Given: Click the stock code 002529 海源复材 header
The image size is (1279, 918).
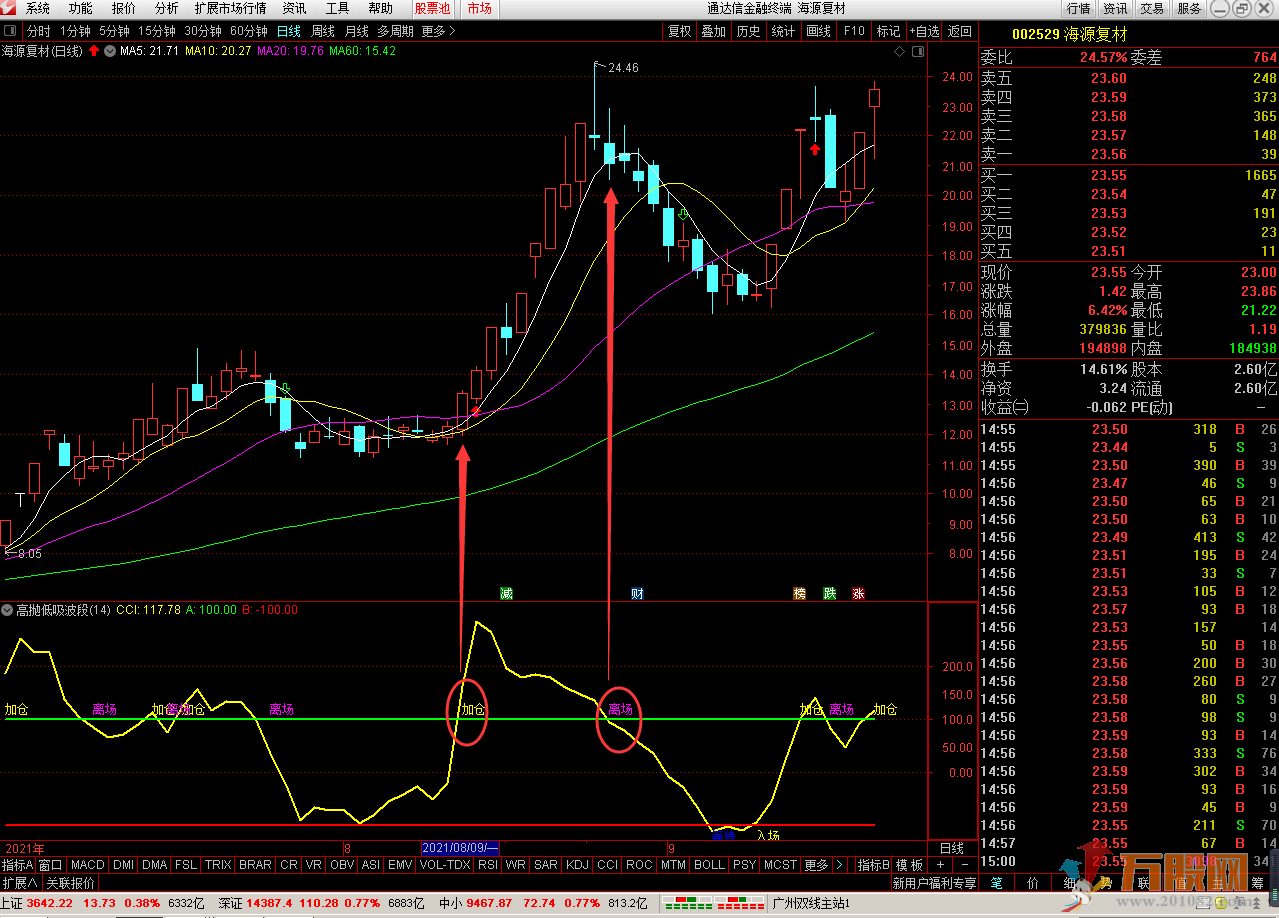Looking at the screenshot, I should 1068,33.
